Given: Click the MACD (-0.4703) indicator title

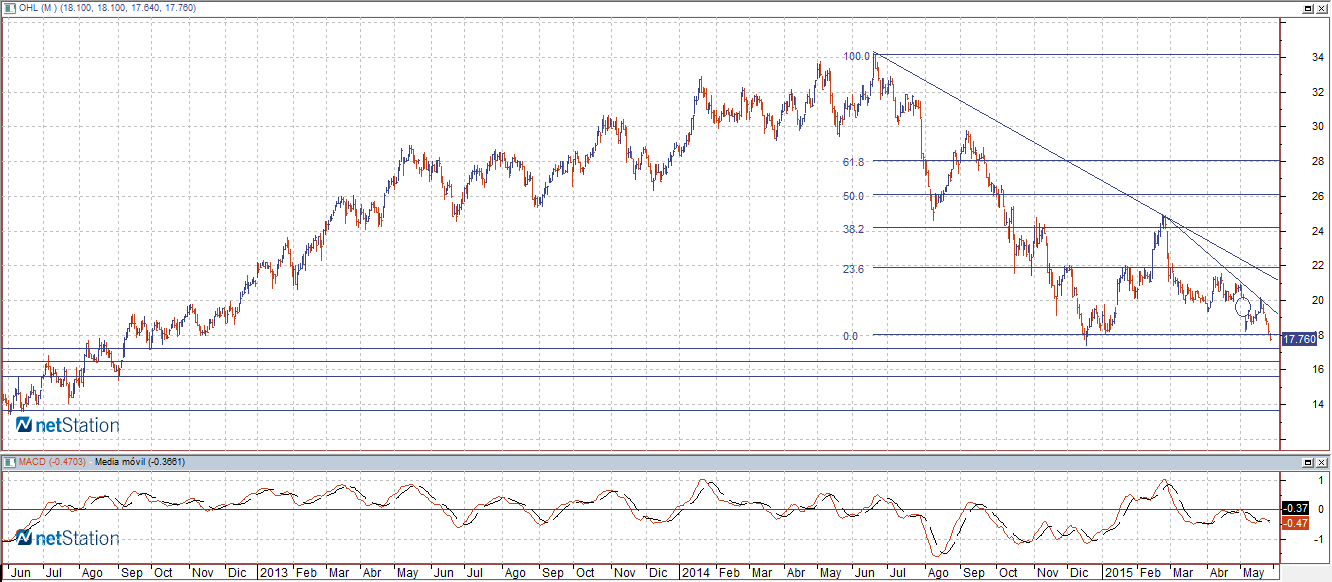Looking at the screenshot, I should click(50, 462).
